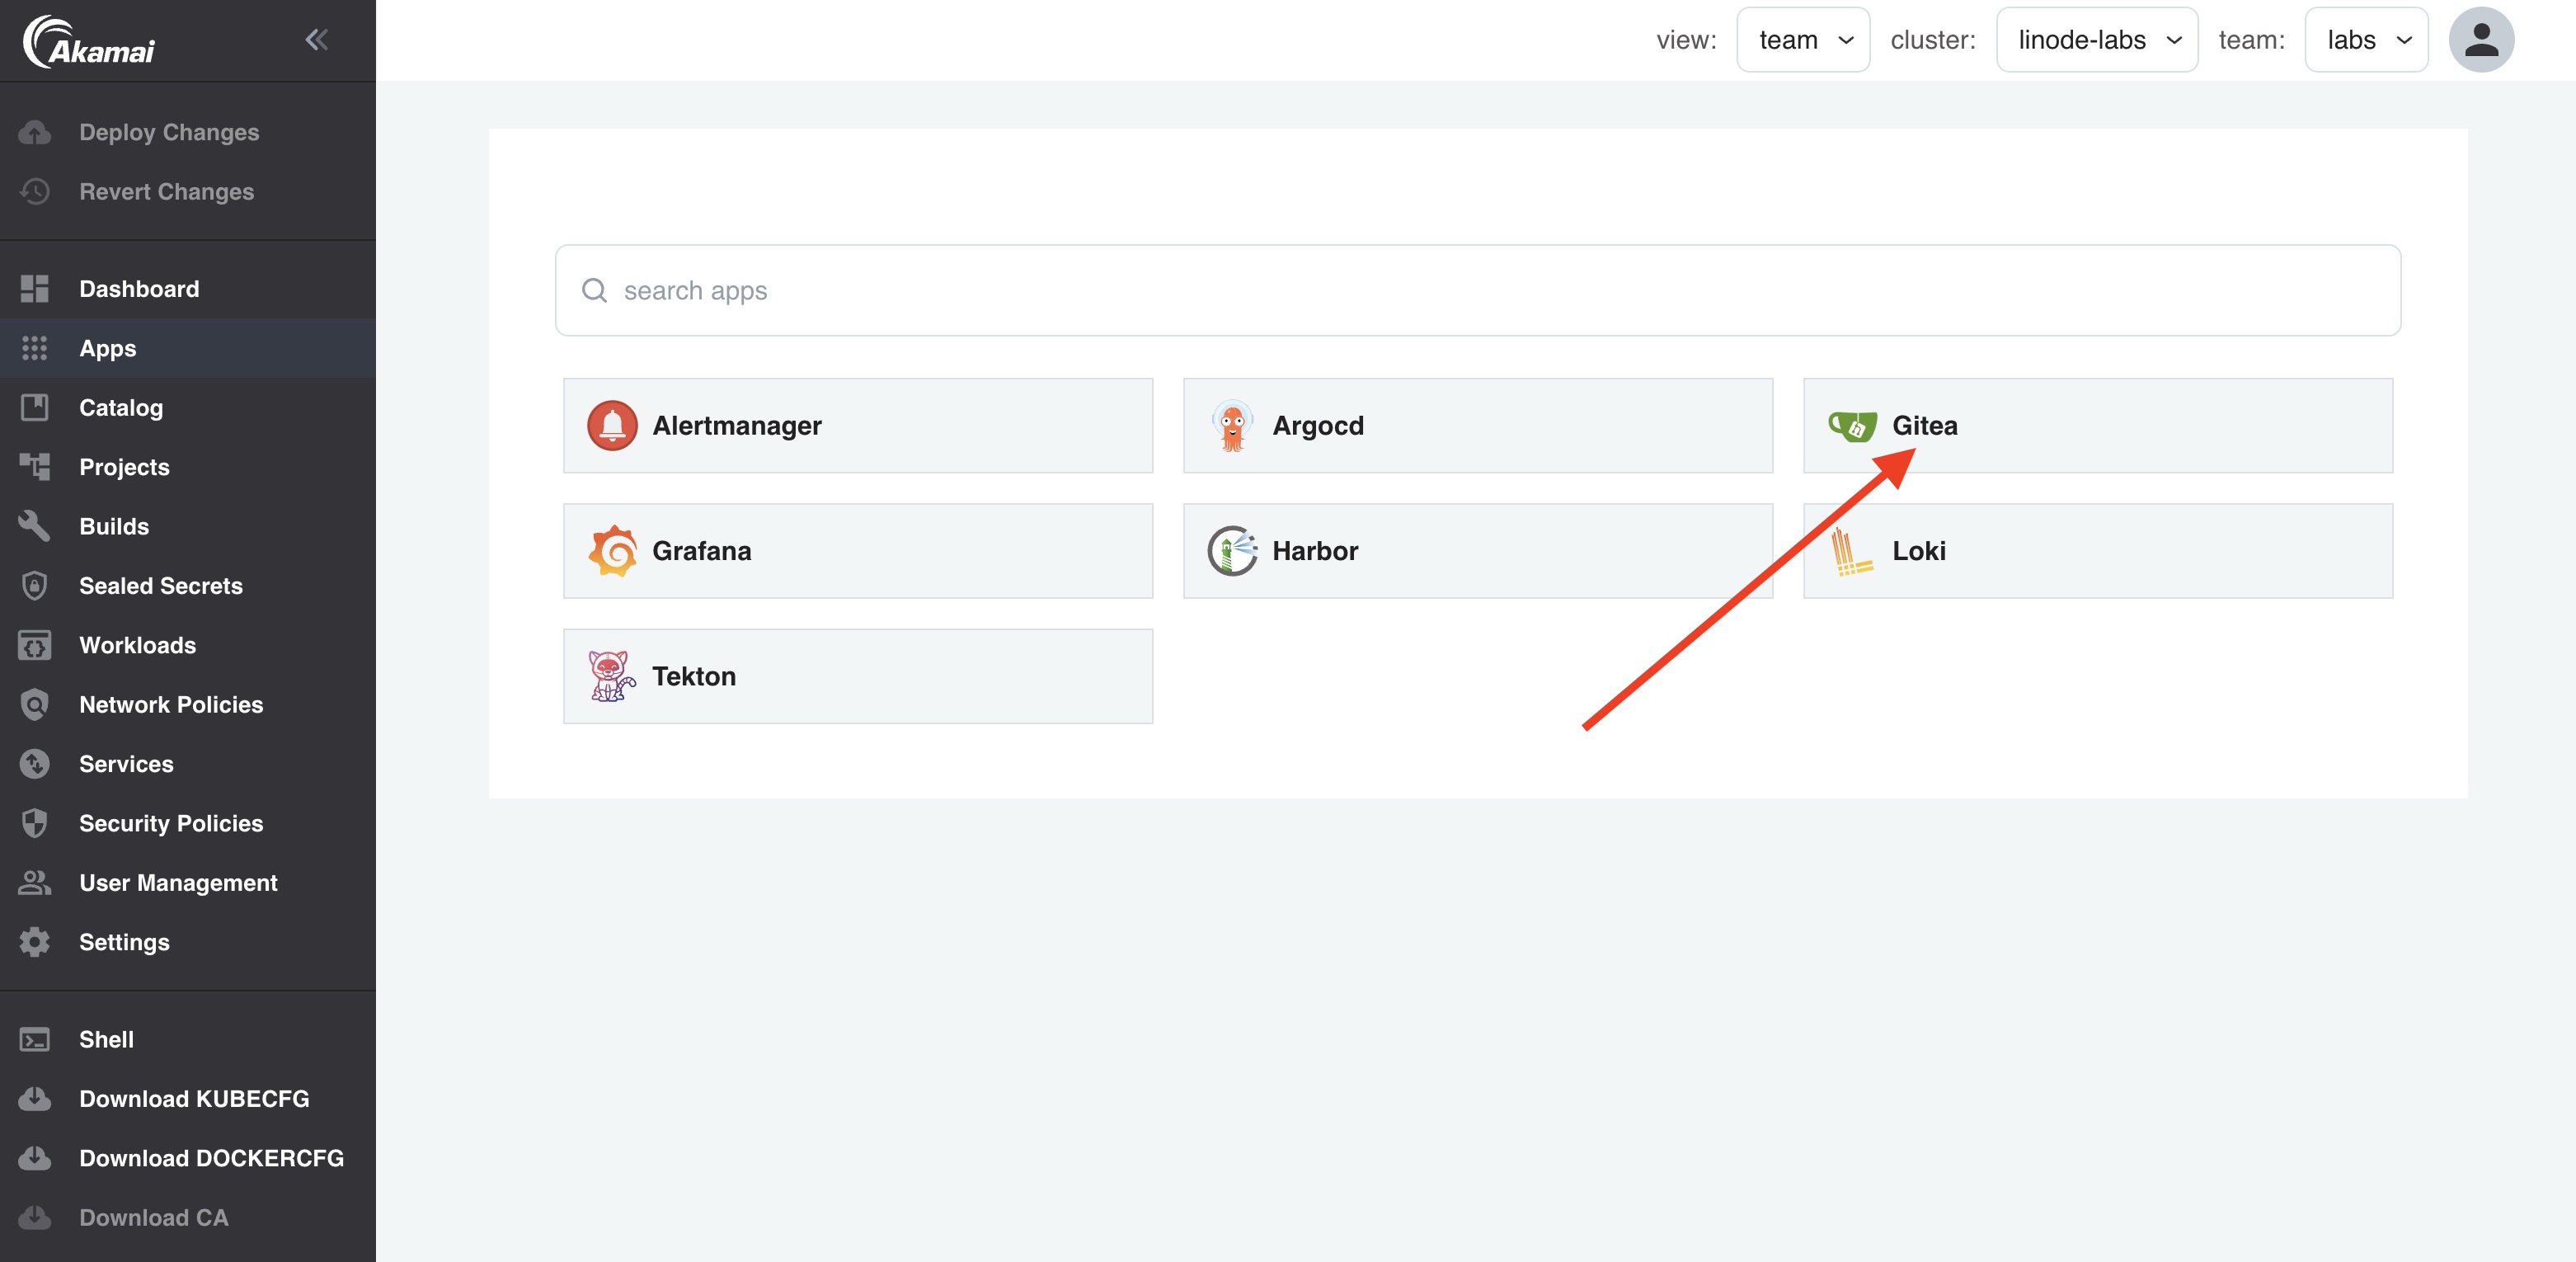Click the Argocd octopus logo
Screen dimensions: 2576x1262
click(x=1232, y=426)
